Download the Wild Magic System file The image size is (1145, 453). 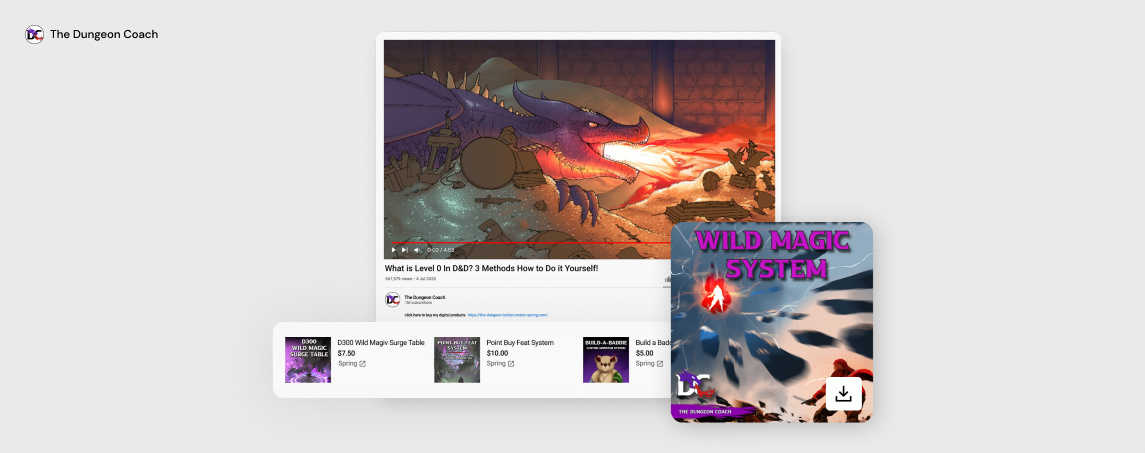click(x=843, y=395)
